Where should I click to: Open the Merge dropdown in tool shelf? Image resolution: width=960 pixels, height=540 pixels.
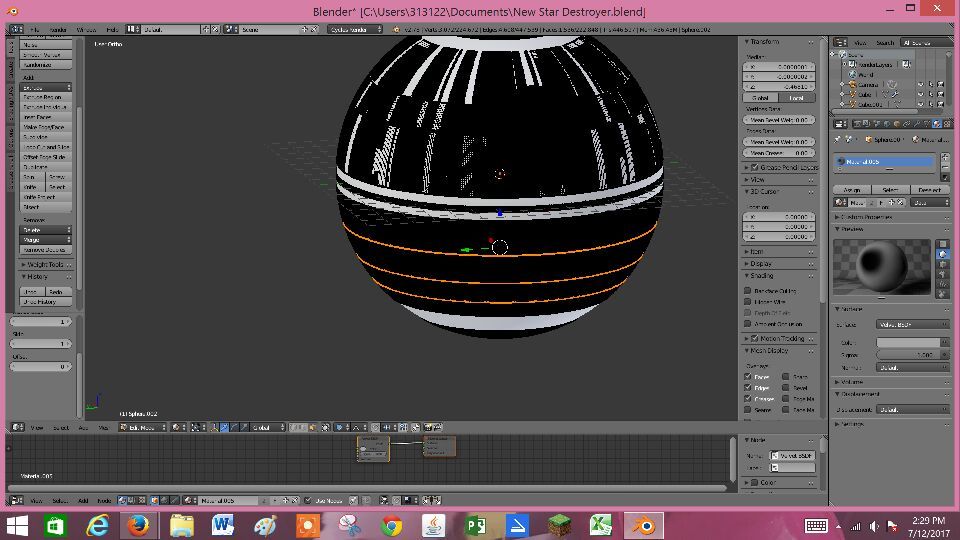tap(46, 239)
